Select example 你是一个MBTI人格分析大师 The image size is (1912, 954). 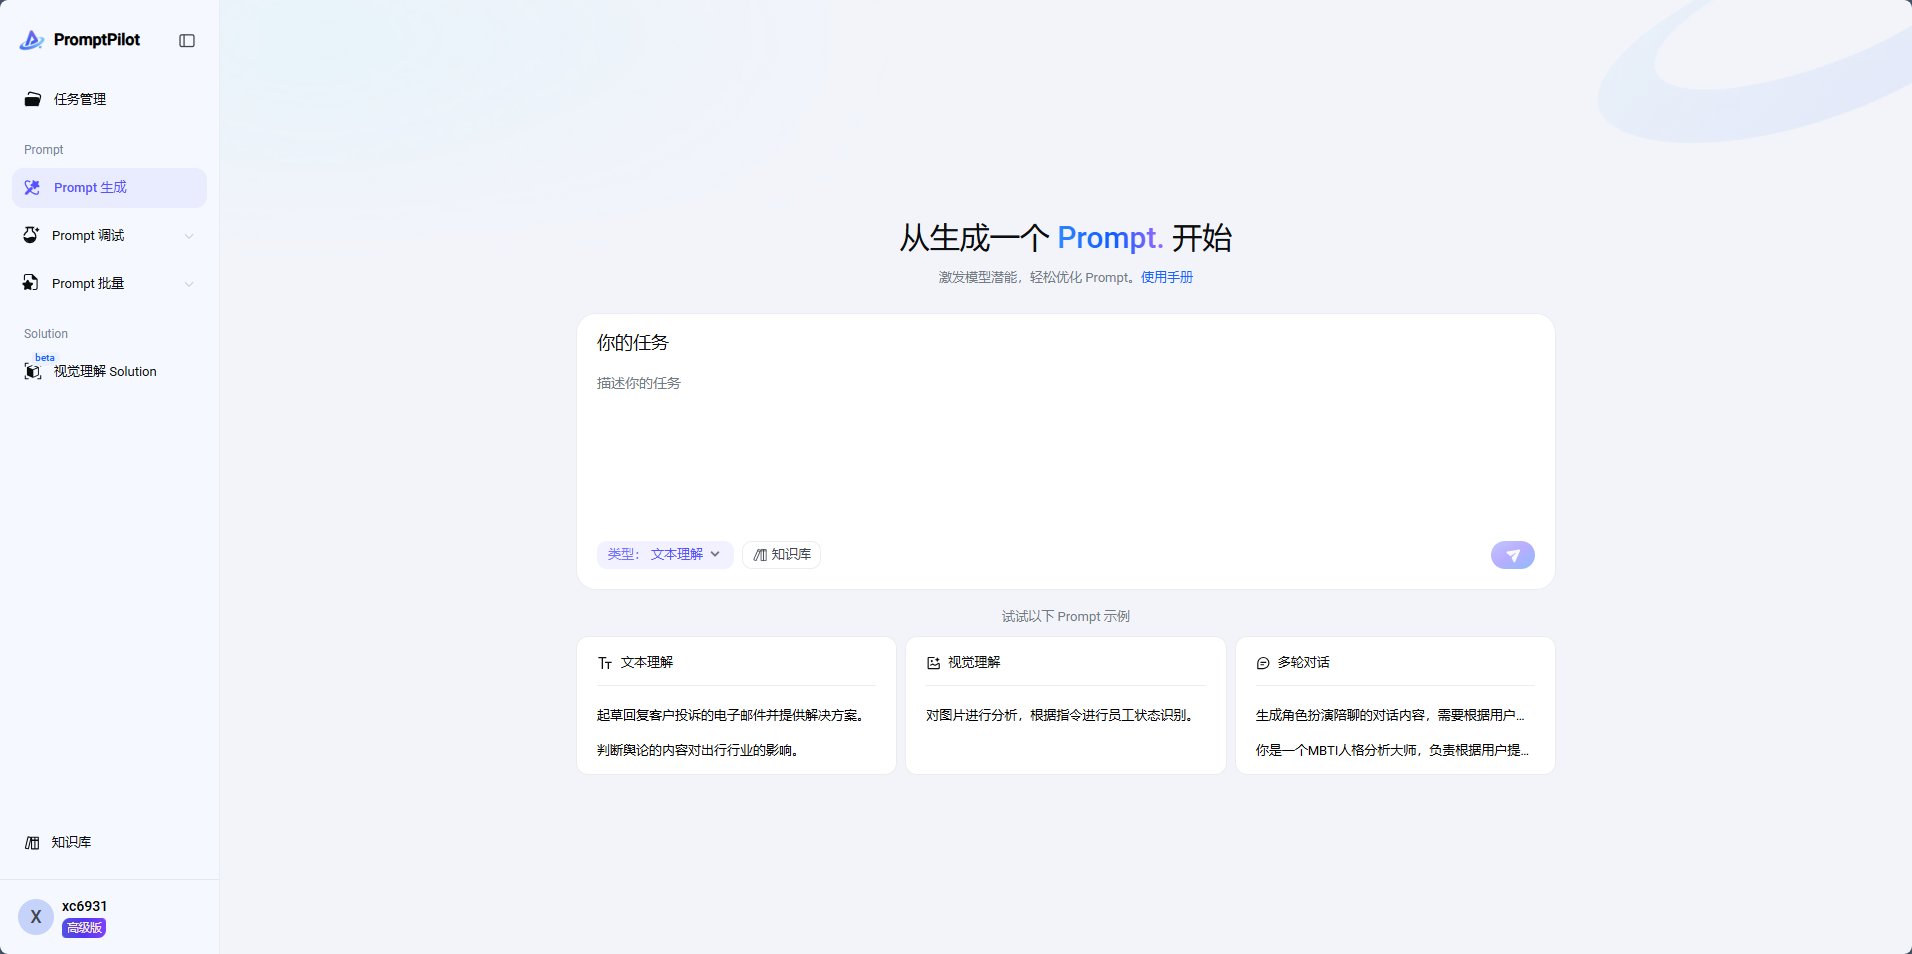(1392, 750)
